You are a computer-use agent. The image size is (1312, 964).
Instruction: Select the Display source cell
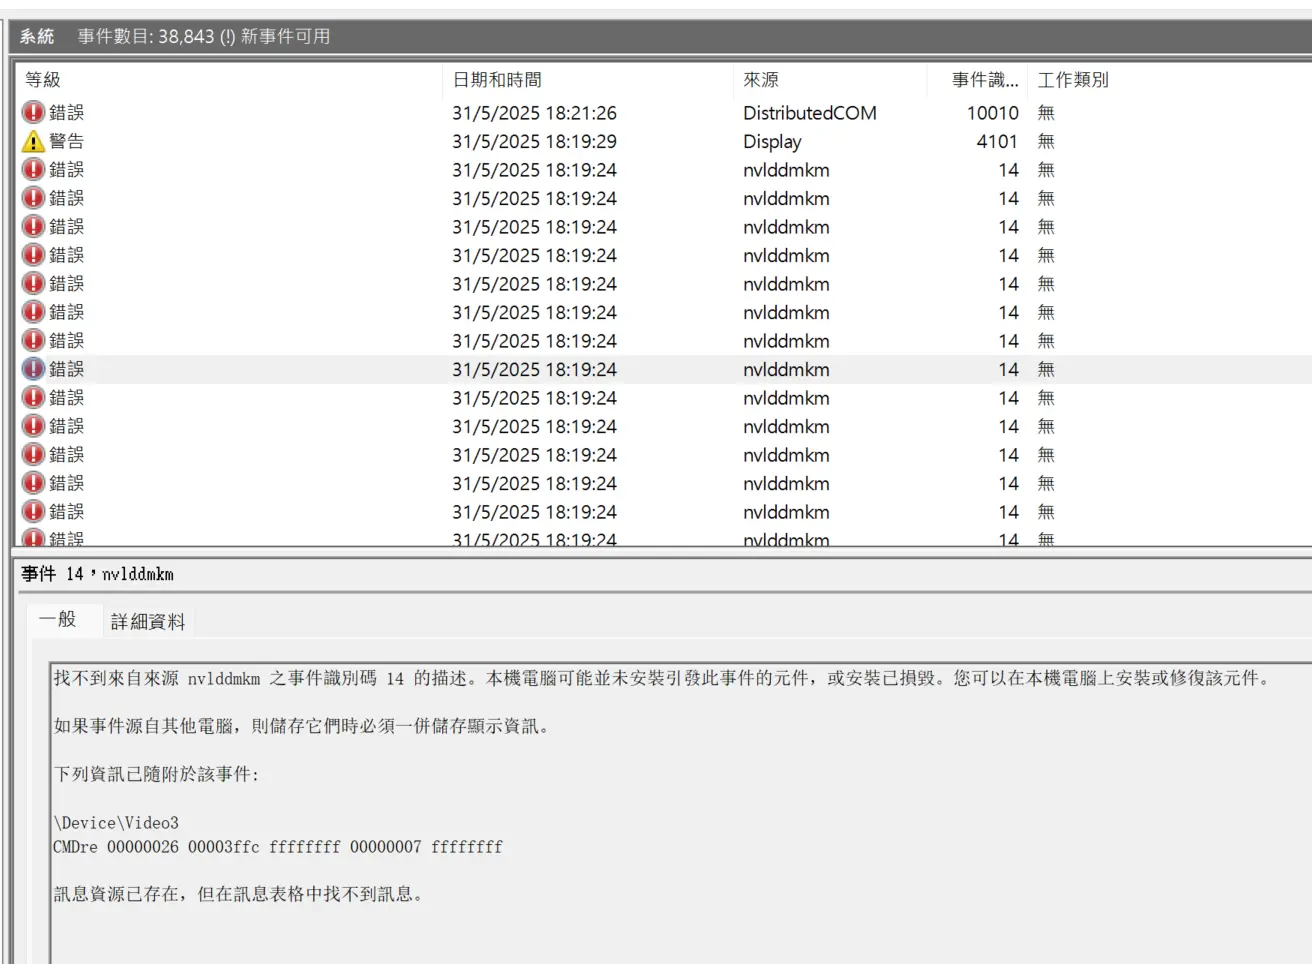point(772,142)
